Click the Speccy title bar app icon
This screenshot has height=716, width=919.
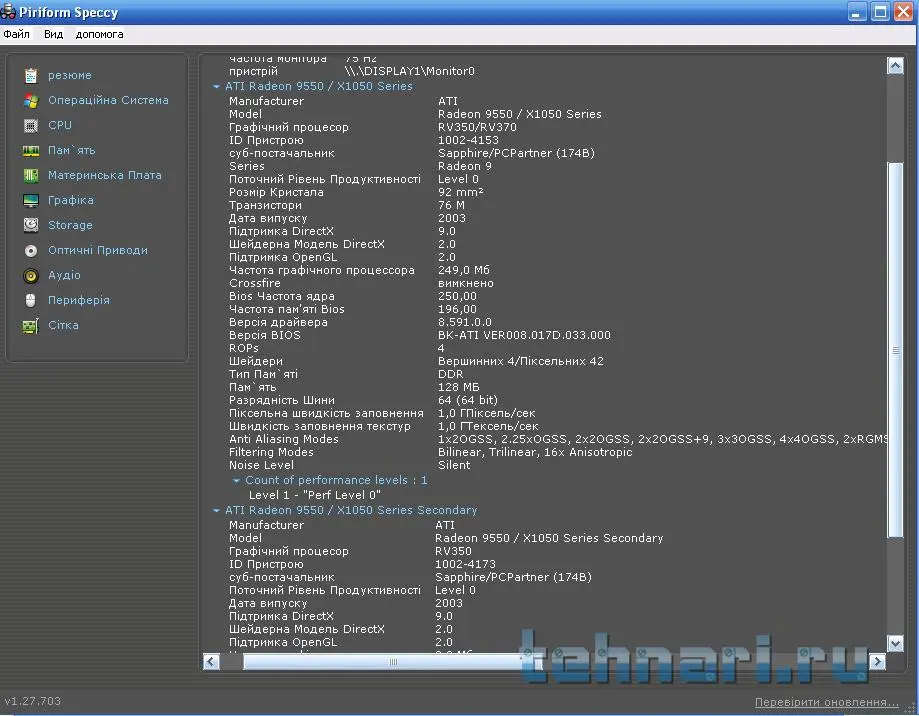point(8,12)
